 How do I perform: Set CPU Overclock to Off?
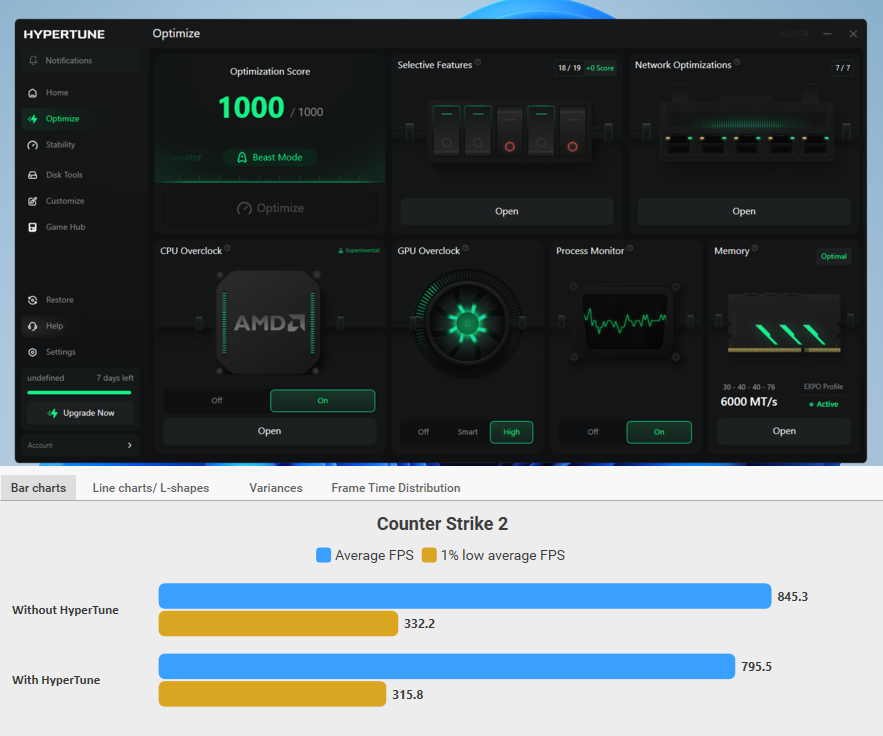click(217, 401)
